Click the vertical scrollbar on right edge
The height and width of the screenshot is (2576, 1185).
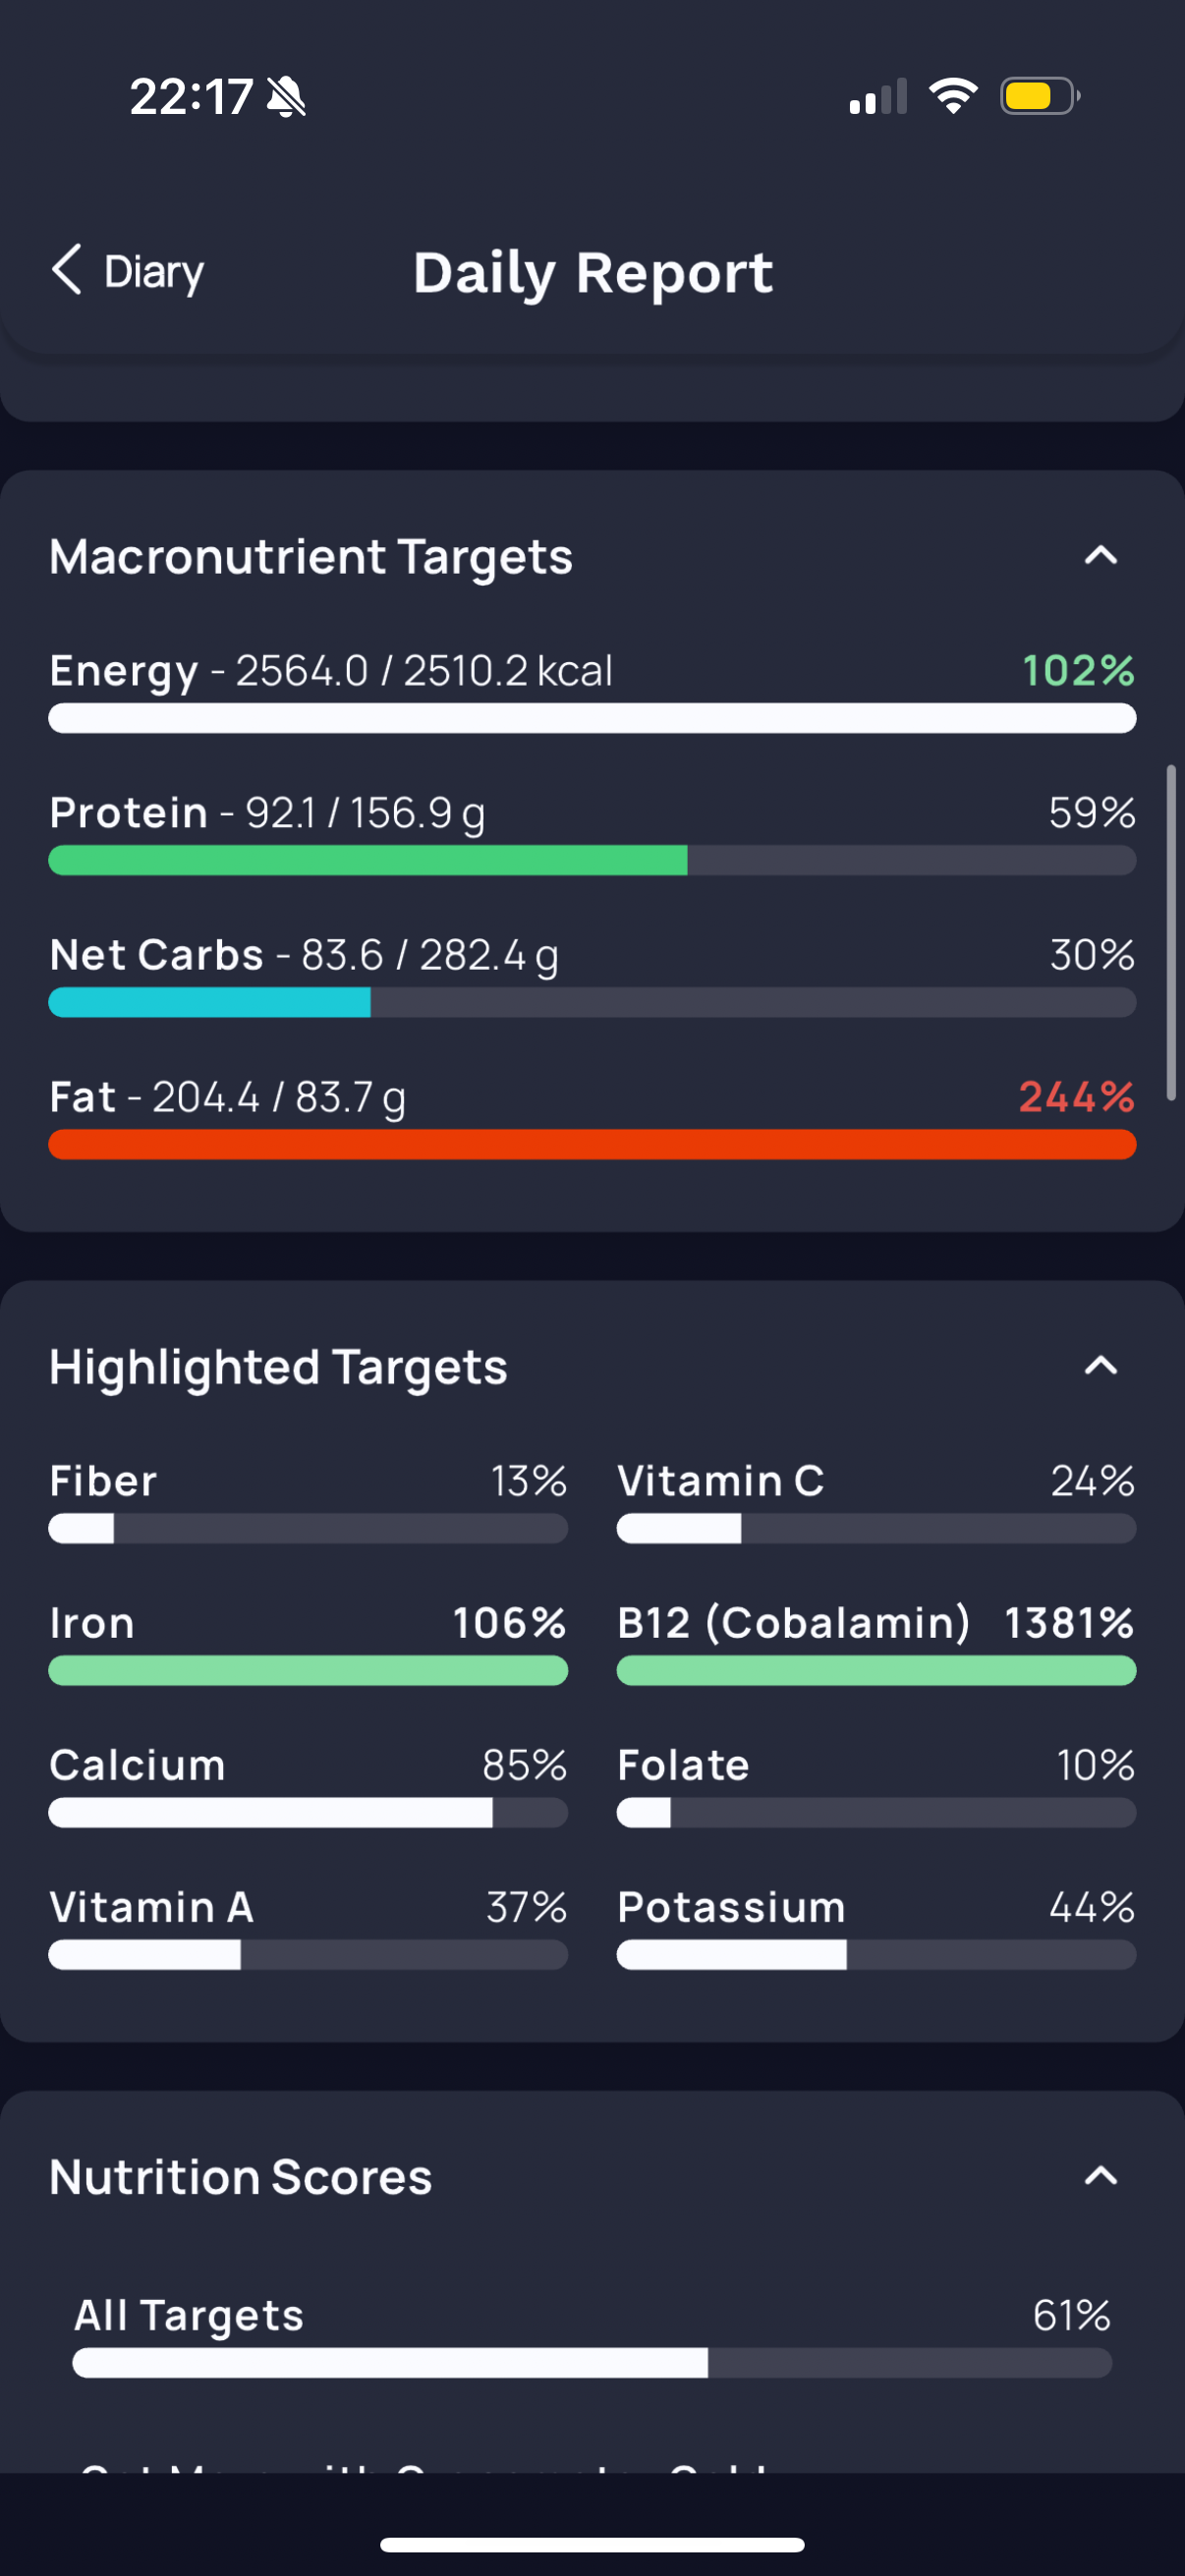(x=1171, y=933)
